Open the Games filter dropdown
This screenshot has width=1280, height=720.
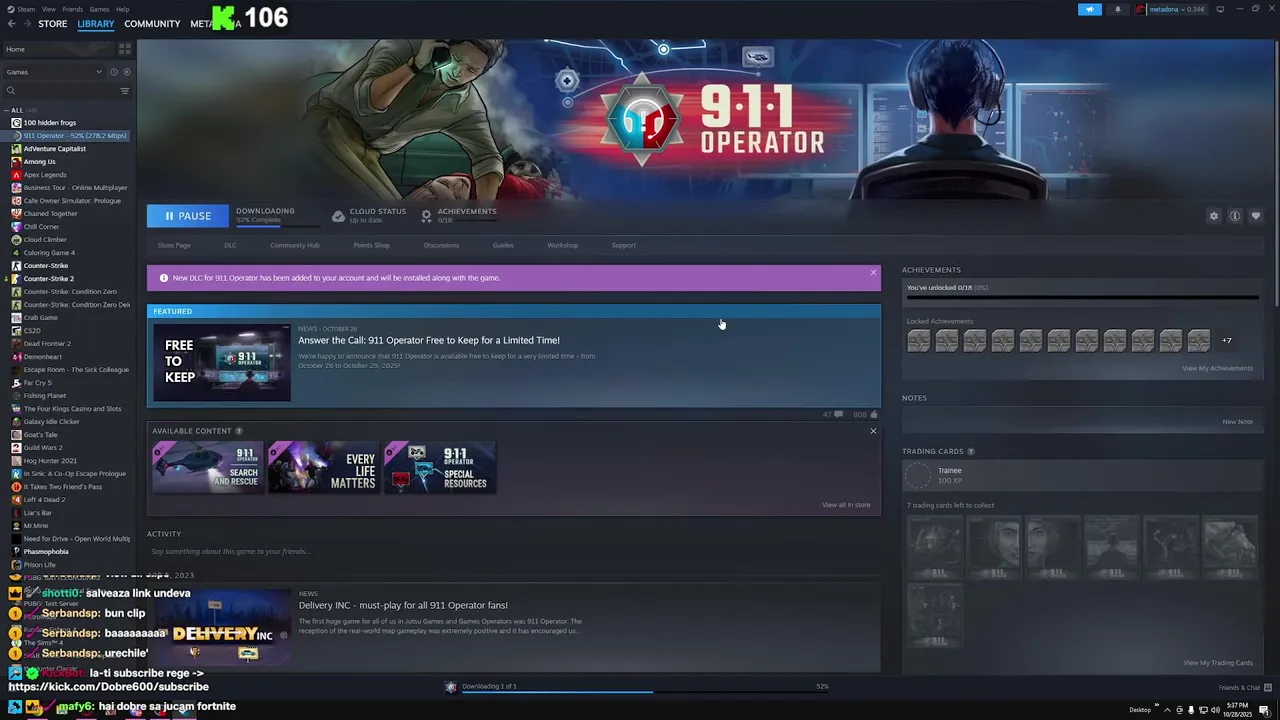(x=54, y=72)
